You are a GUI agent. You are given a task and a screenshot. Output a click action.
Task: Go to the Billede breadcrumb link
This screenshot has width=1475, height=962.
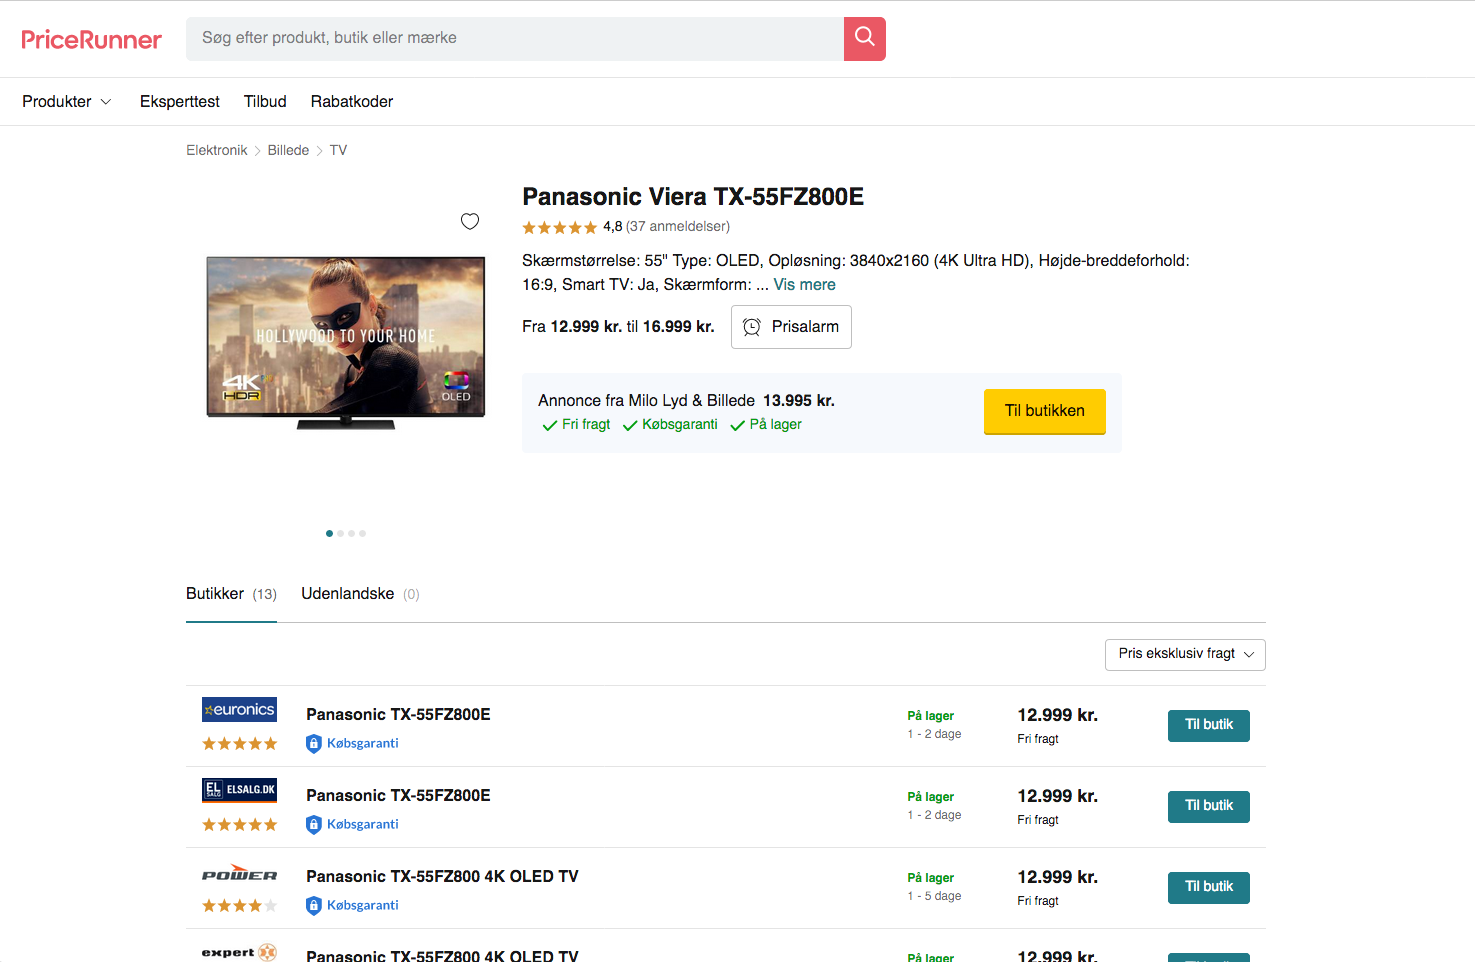click(288, 150)
